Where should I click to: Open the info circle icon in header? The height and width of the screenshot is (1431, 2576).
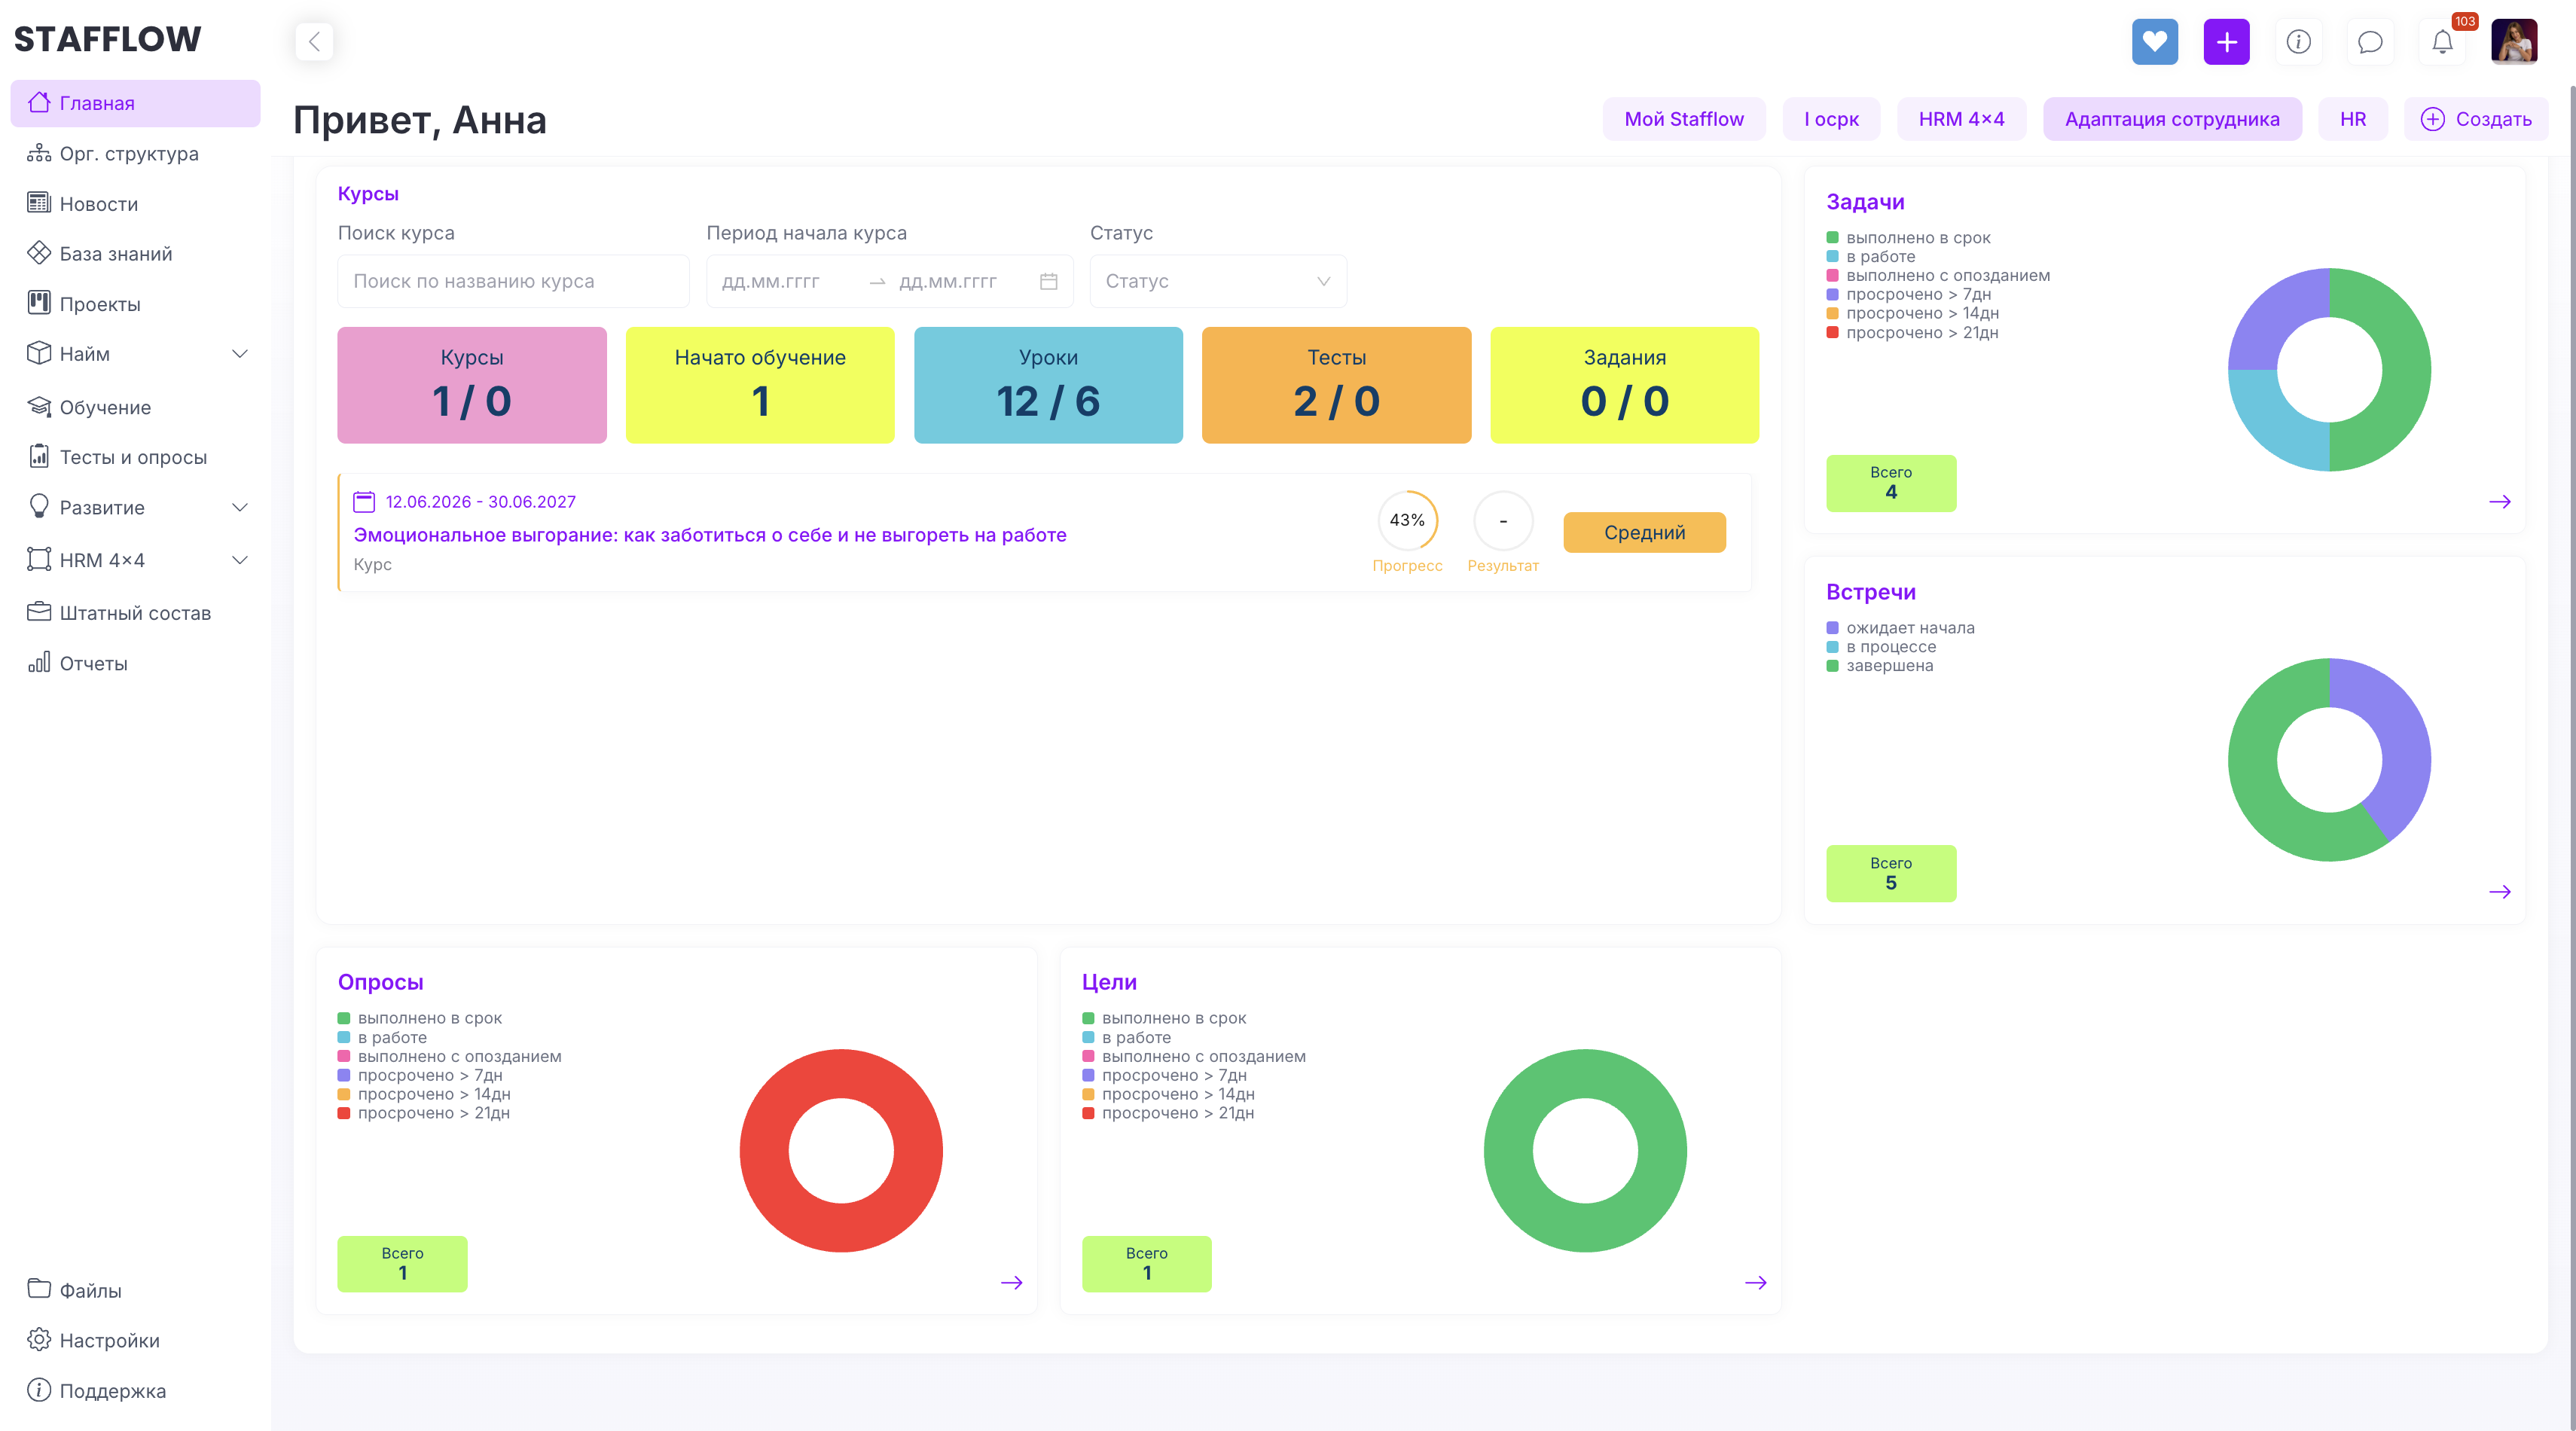[x=2298, y=42]
